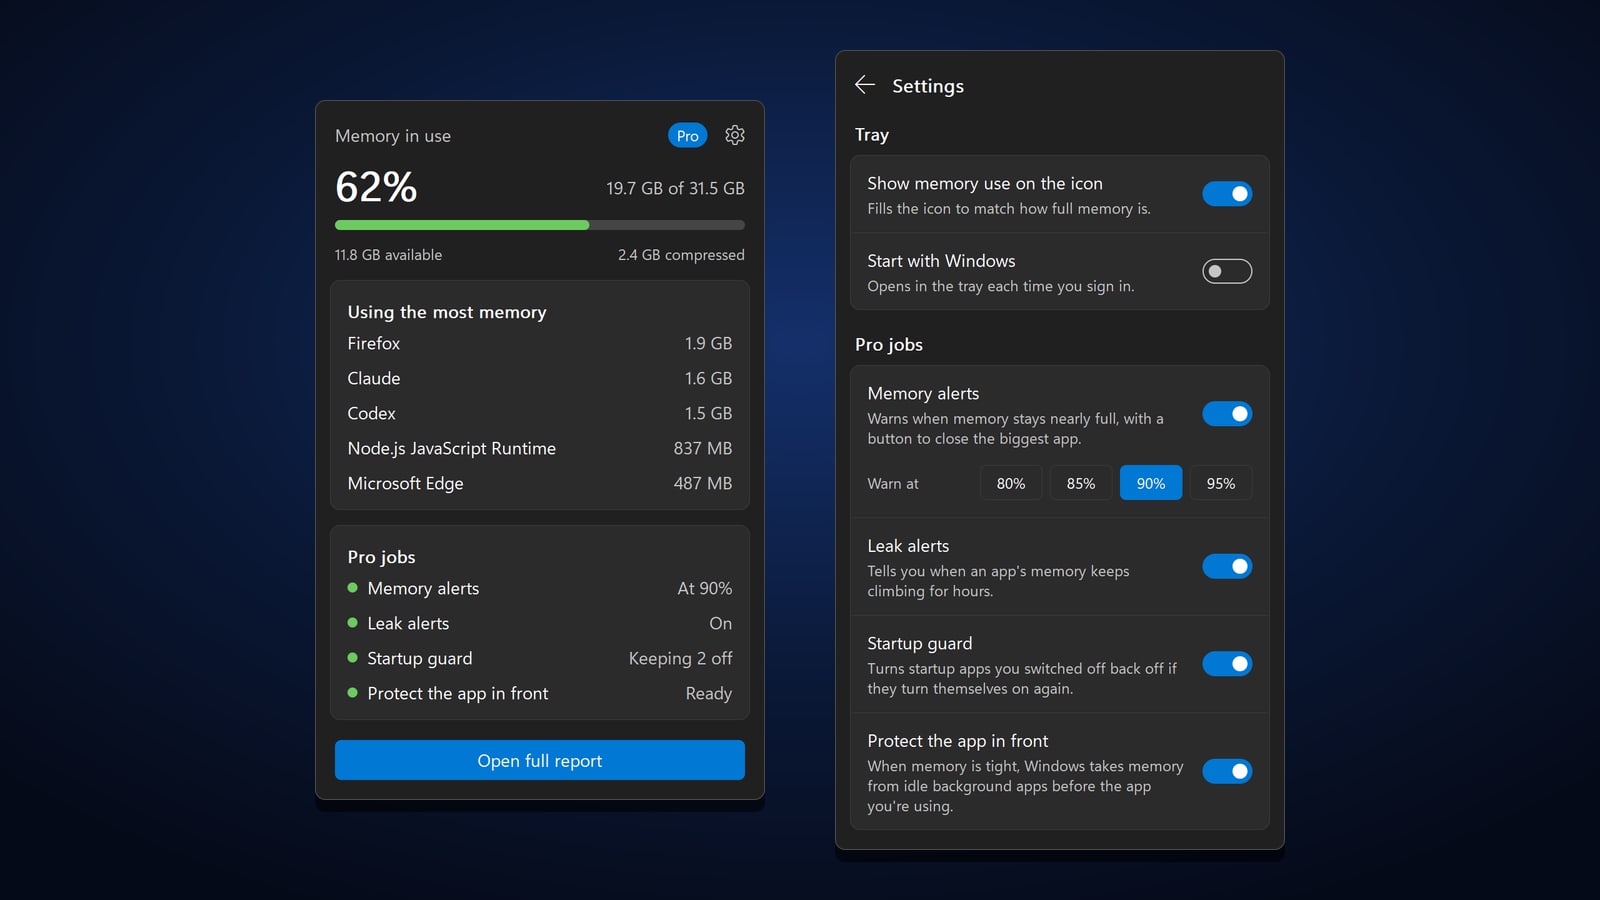
Task: Turn off the Memory alerts switch
Action: pos(1227,414)
